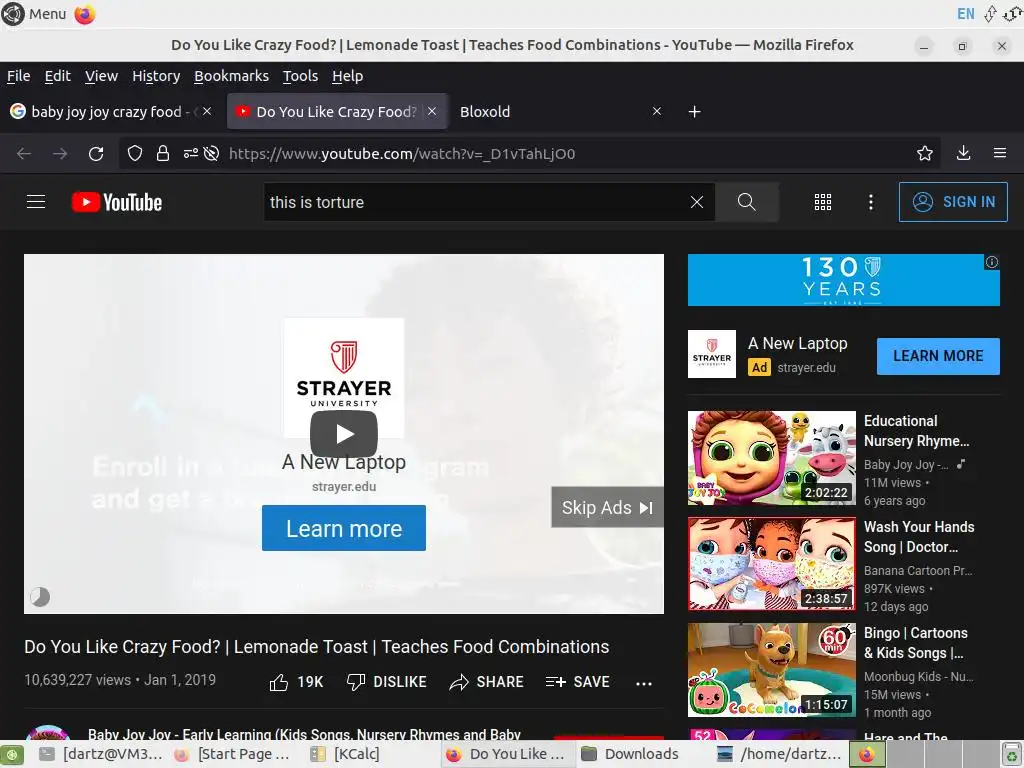Click the Baby Joy Joy channel name link

[x=304, y=734]
